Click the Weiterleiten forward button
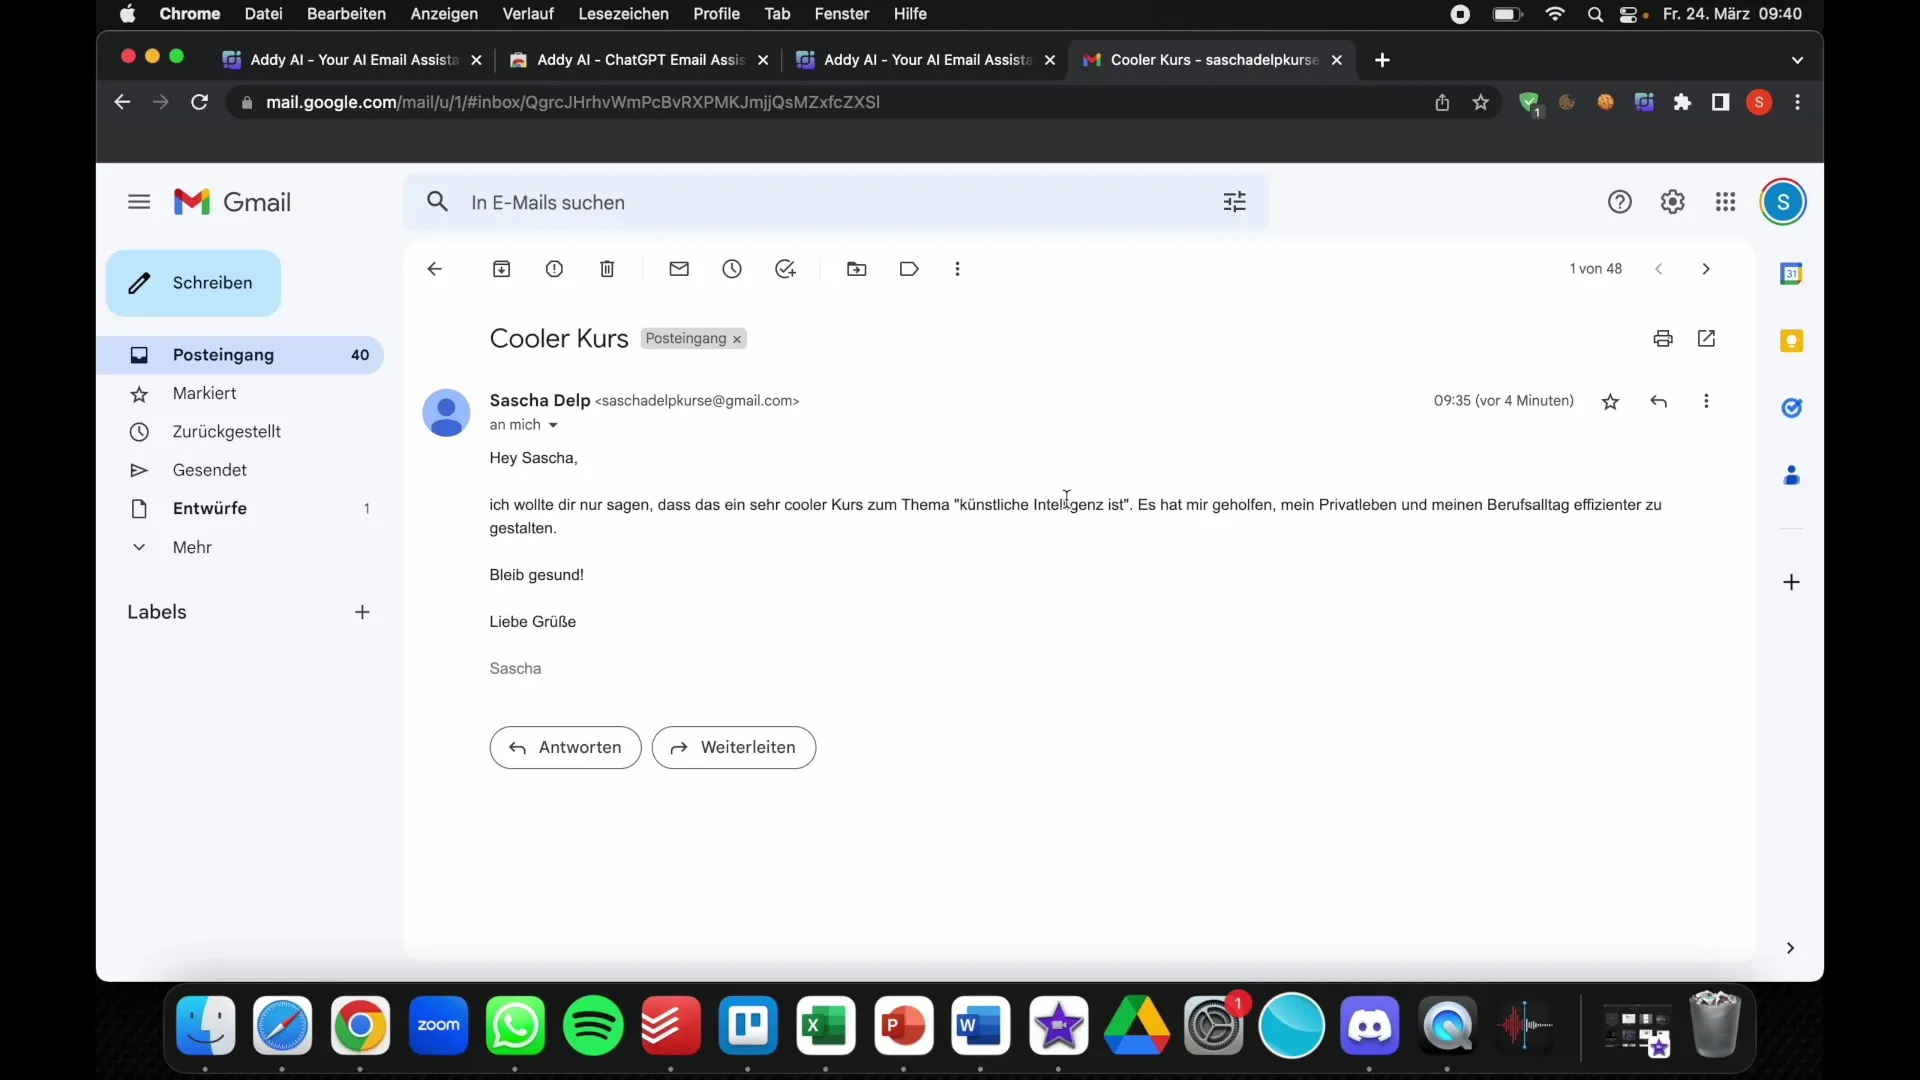This screenshot has width=1920, height=1080. 733,746
